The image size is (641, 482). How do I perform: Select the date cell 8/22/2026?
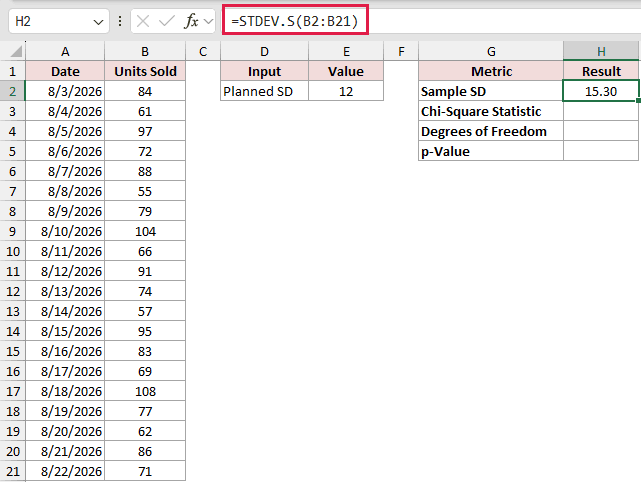pyautogui.click(x=65, y=471)
